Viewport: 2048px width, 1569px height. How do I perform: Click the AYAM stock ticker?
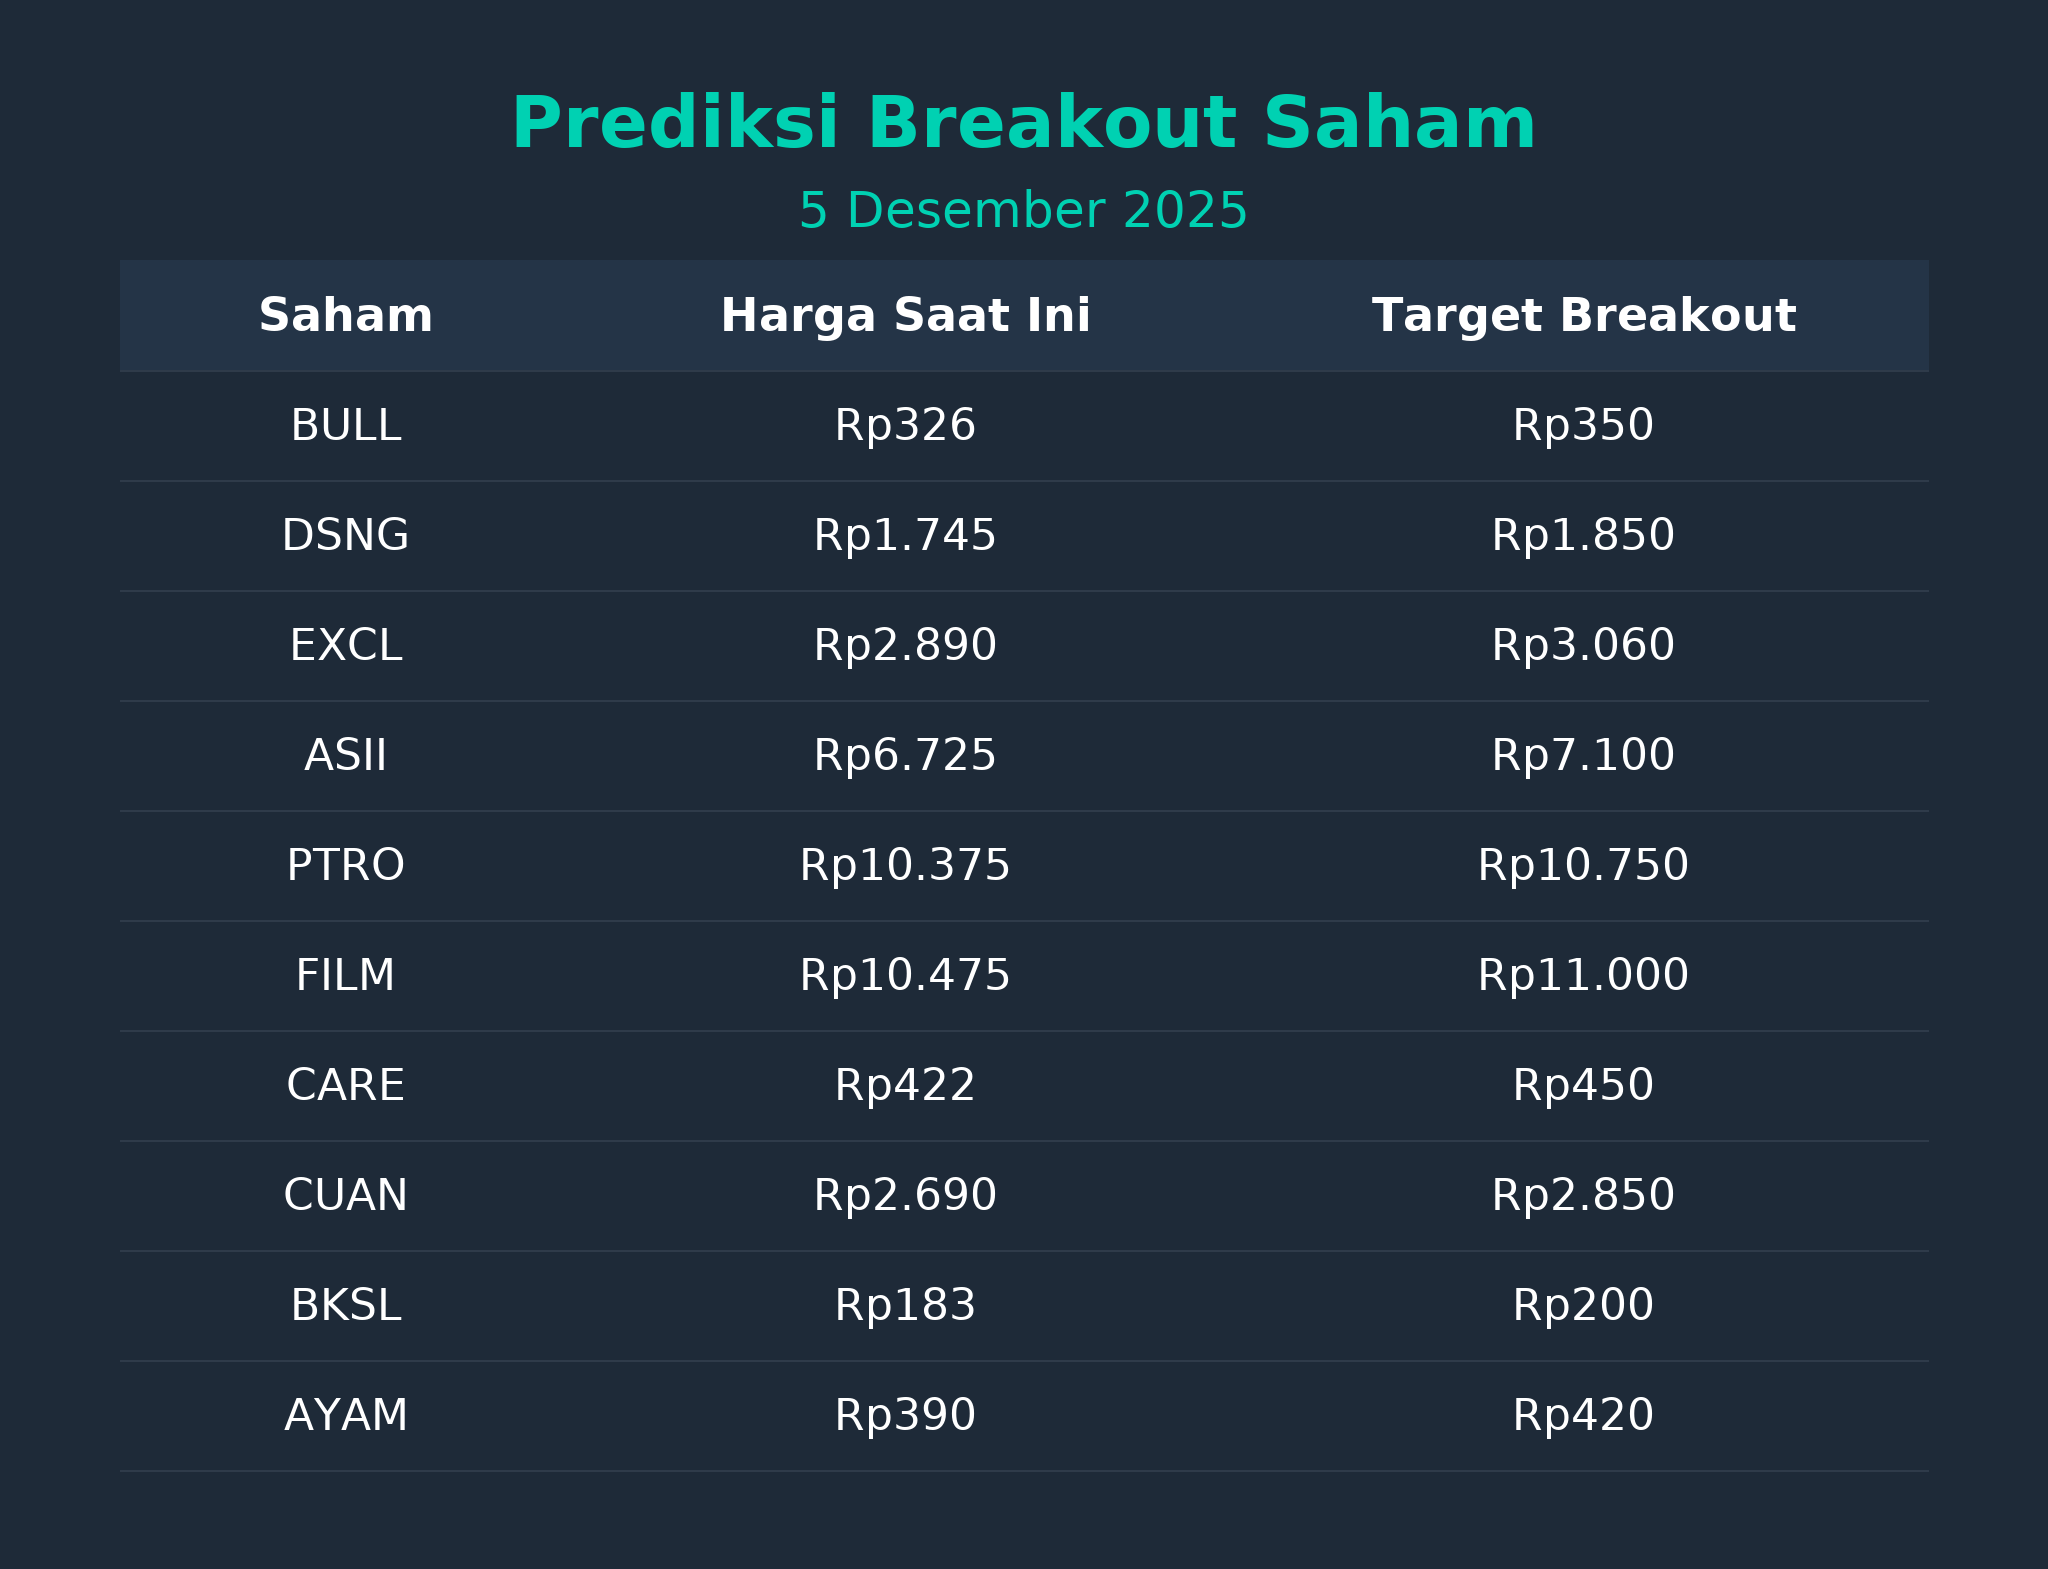345,1416
